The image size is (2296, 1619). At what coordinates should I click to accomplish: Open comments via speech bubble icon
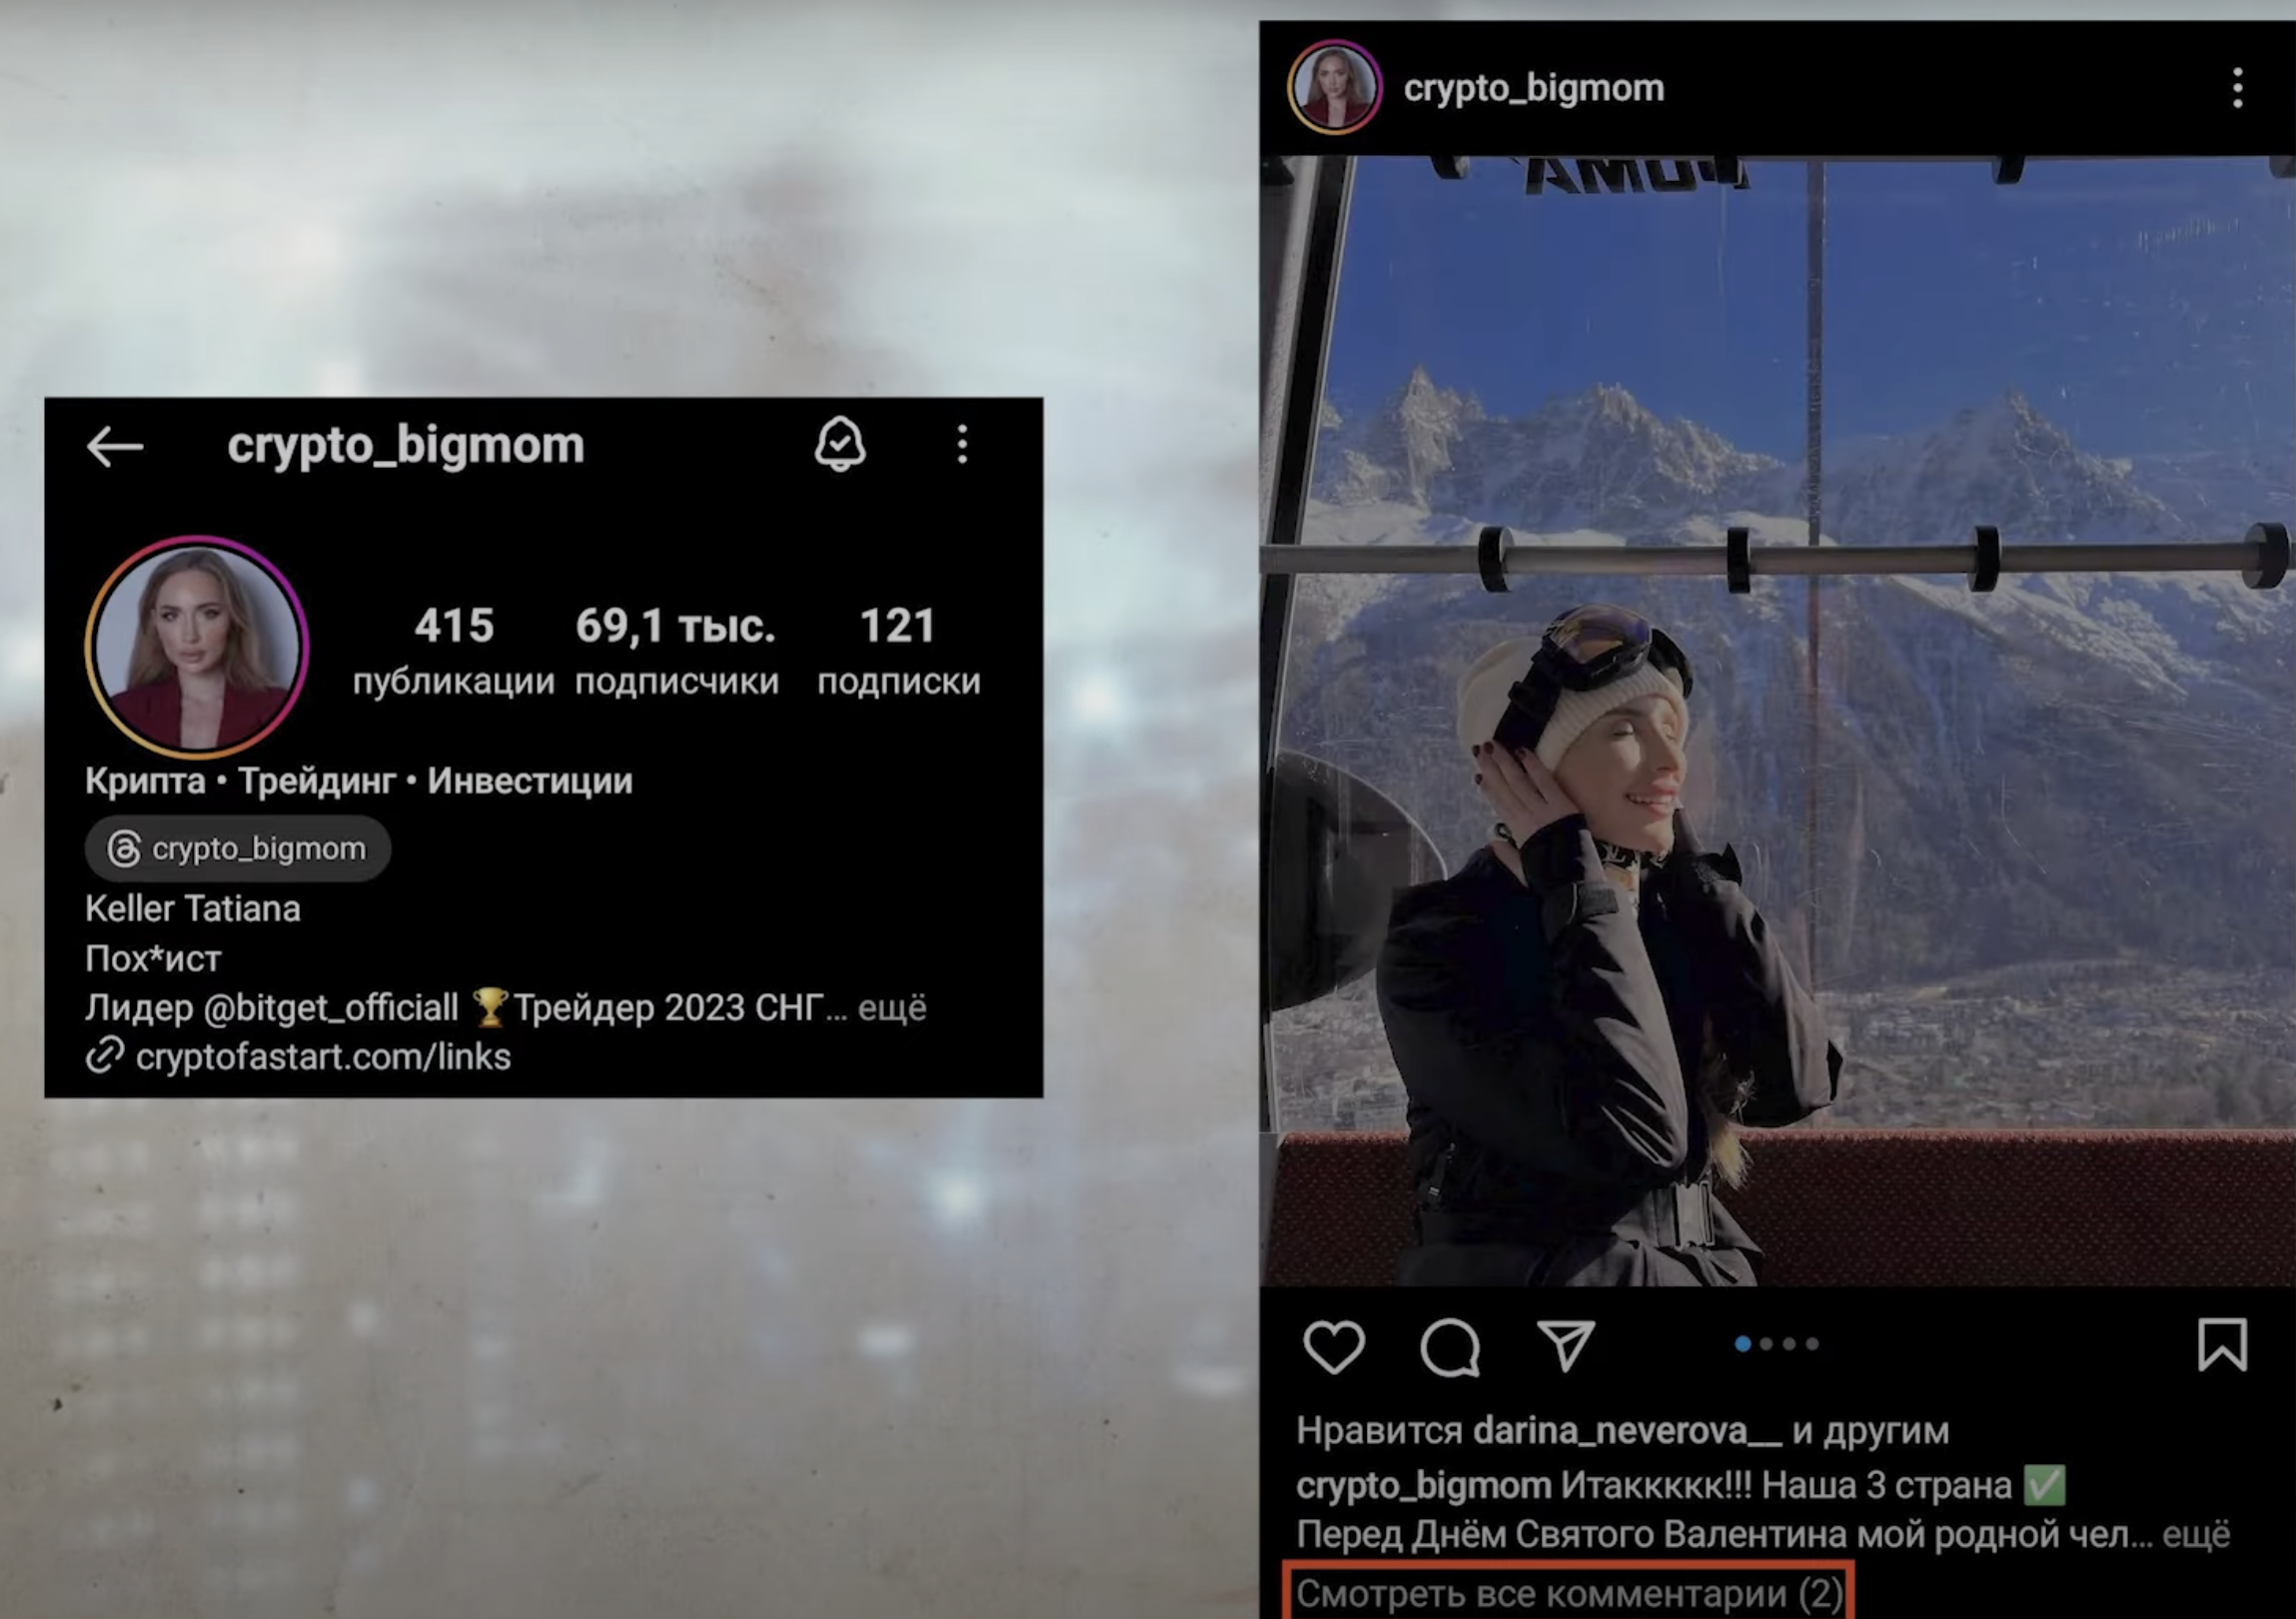pyautogui.click(x=1449, y=1346)
